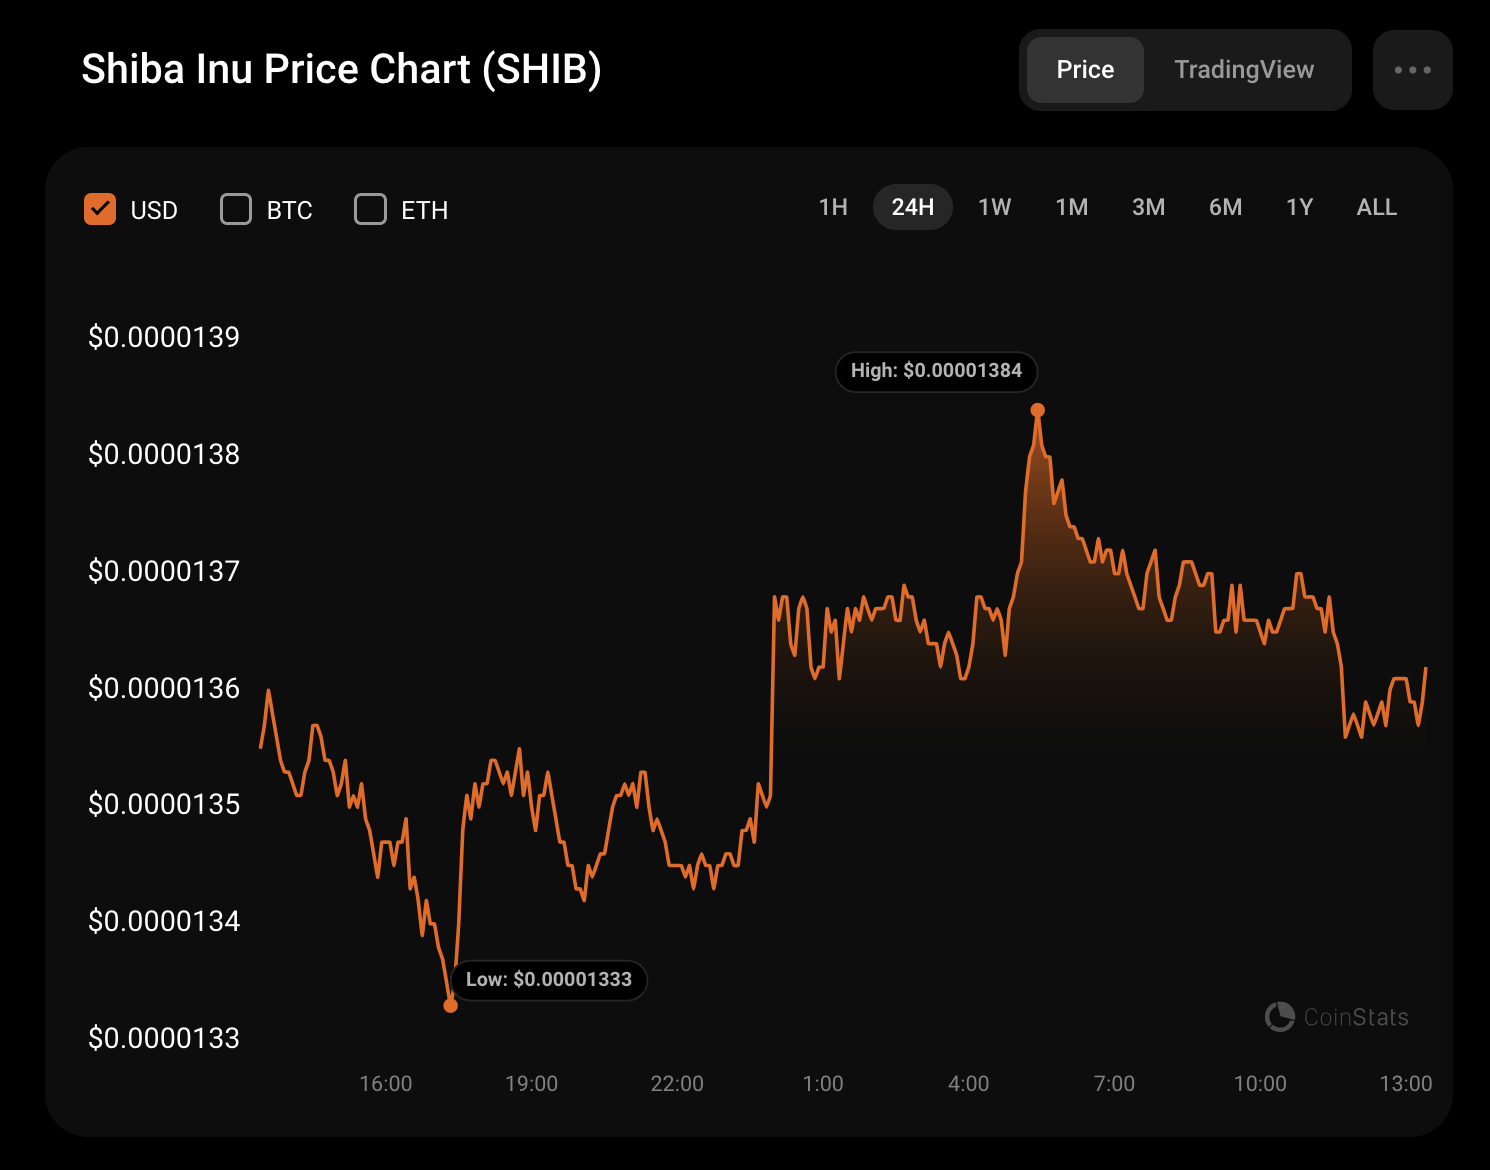Click the Low price marker dot

451,1005
